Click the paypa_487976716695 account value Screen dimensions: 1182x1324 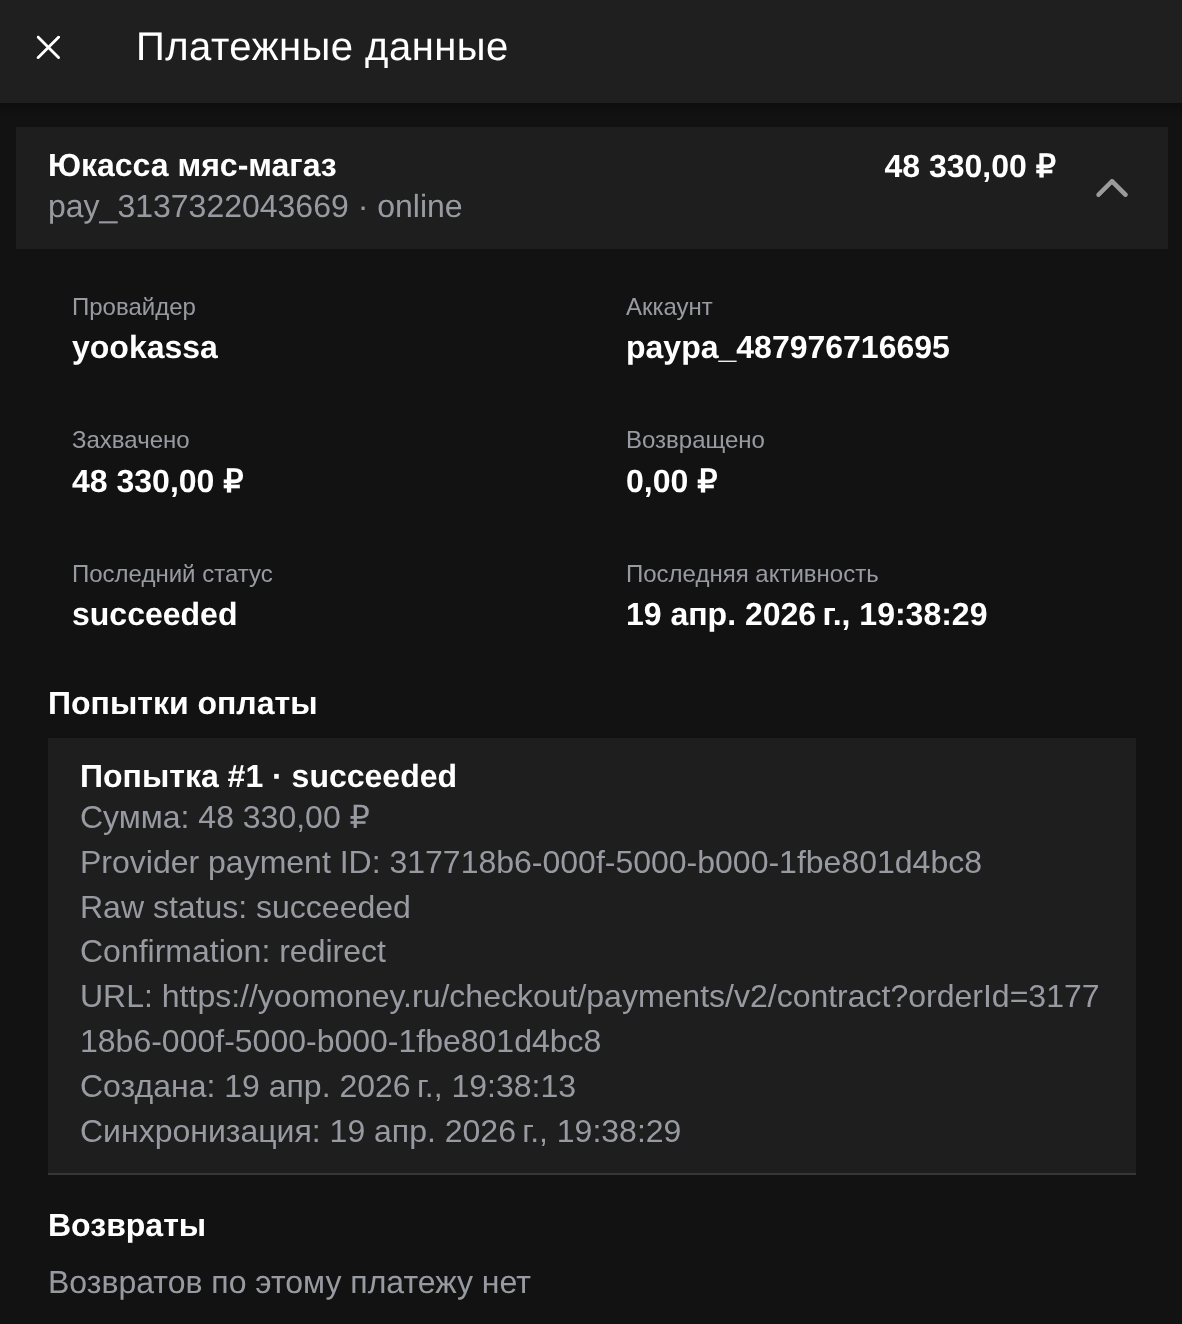[x=788, y=348]
